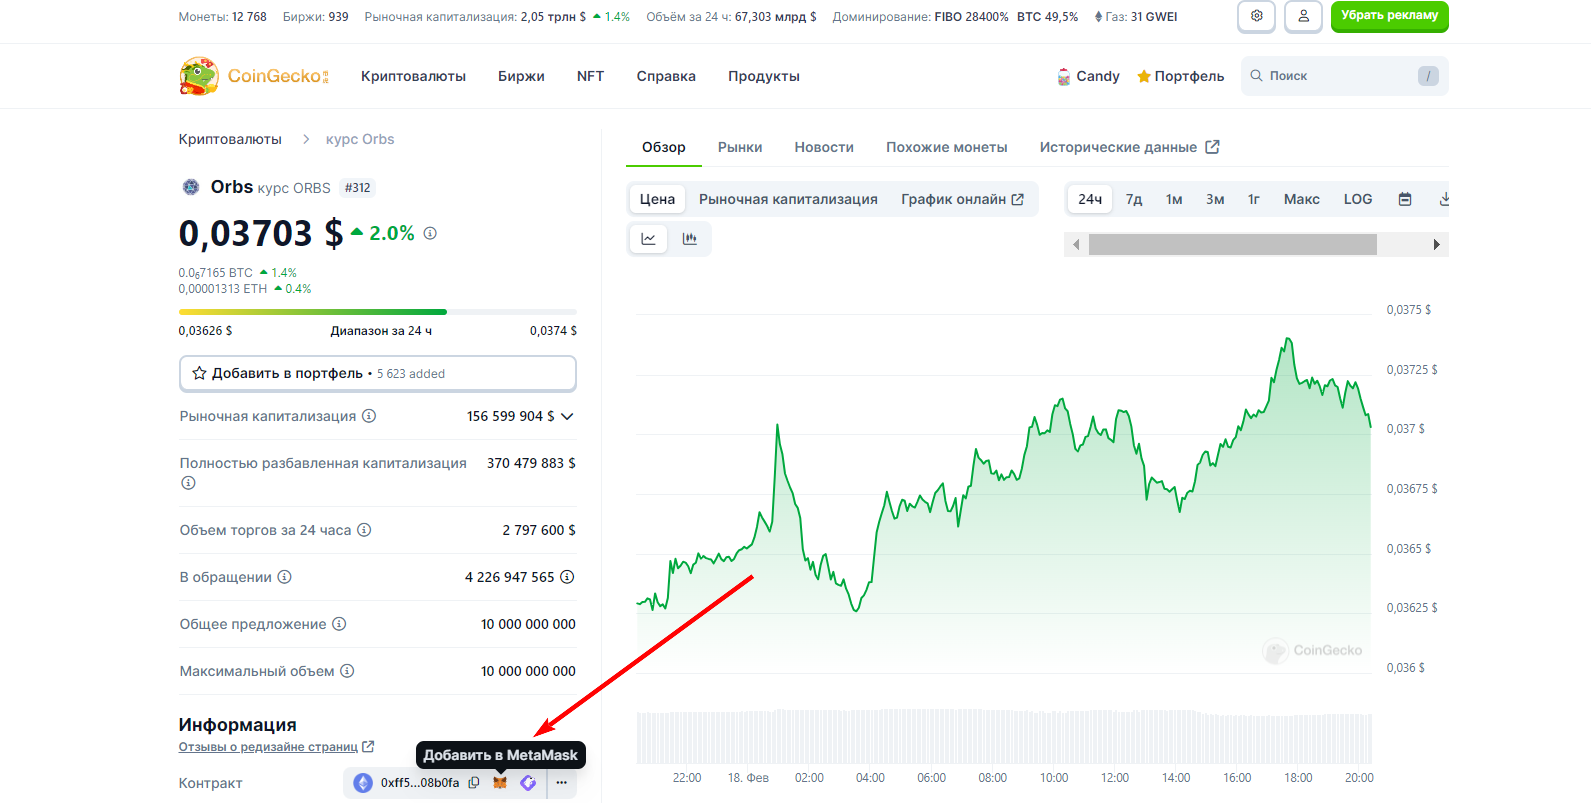Expand market cap 156 599 904 $ chevron
This screenshot has height=803, width=1591.
tap(568, 416)
